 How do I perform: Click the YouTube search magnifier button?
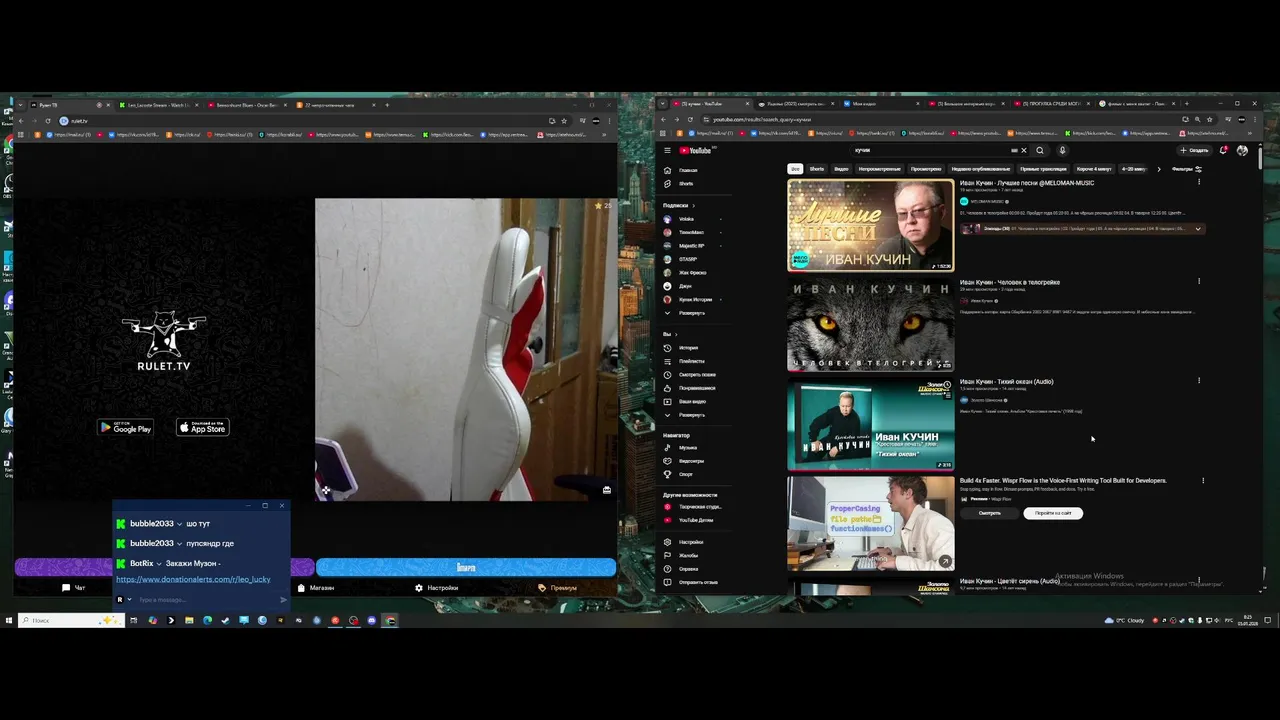pos(1040,151)
